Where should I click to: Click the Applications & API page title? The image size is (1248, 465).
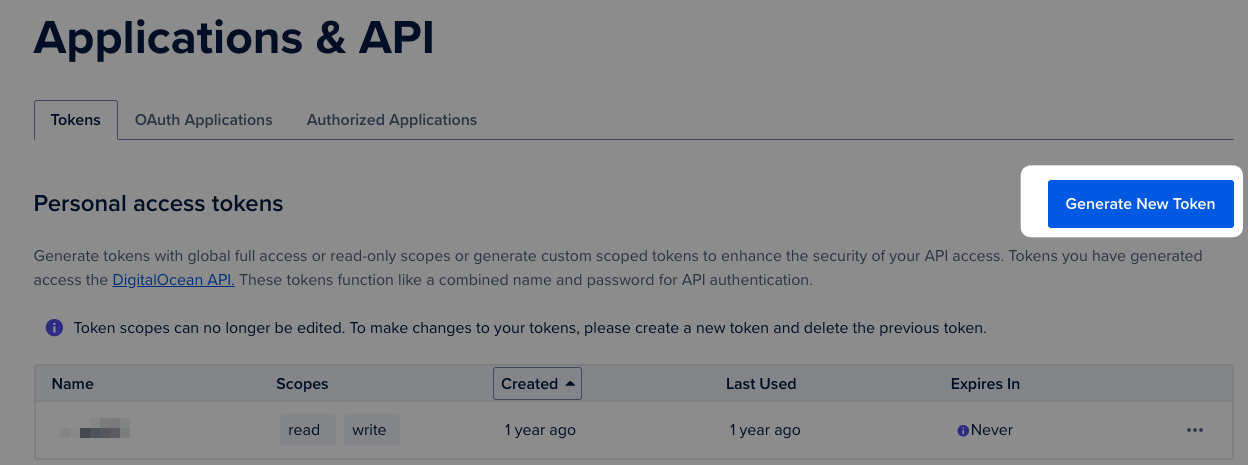click(x=234, y=38)
